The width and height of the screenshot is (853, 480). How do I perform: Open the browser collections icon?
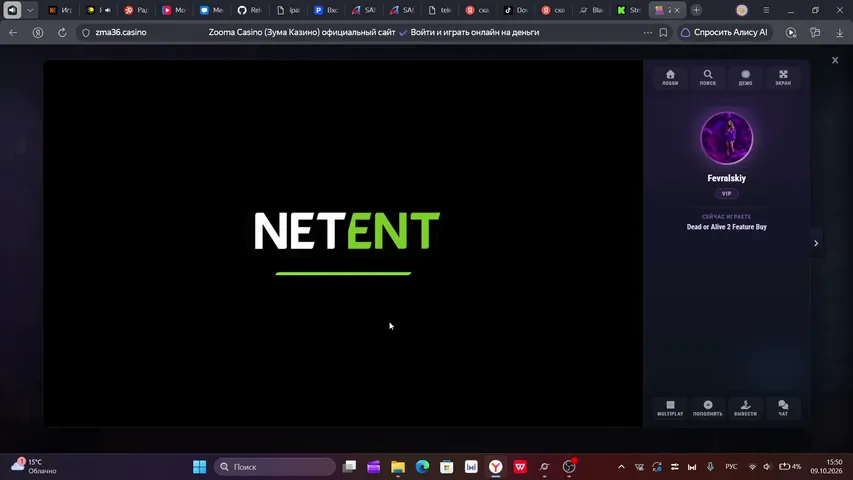pyautogui.click(x=815, y=33)
